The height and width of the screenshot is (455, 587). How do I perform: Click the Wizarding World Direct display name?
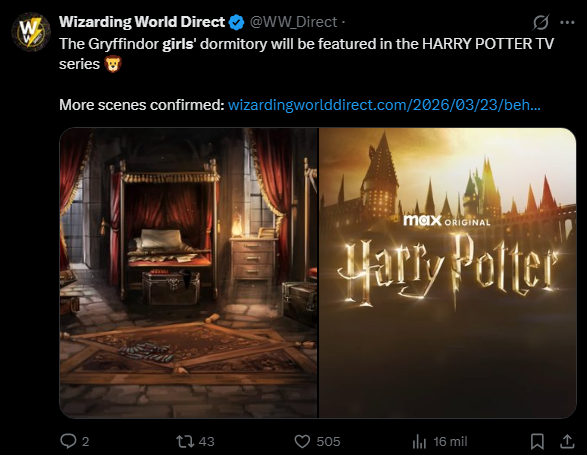[x=142, y=22]
